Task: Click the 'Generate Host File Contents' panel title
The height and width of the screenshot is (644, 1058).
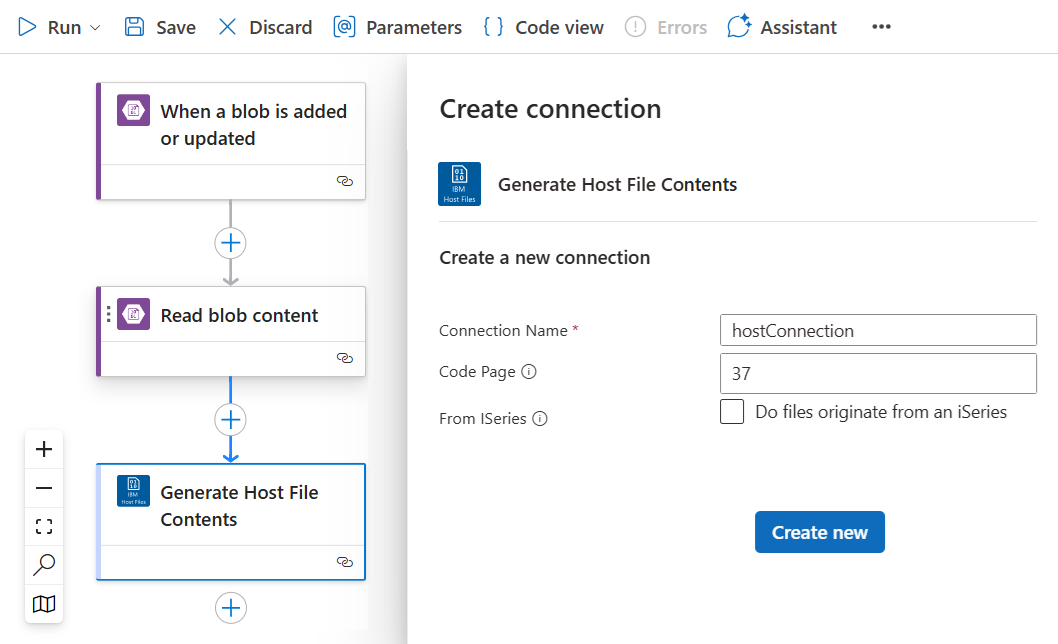Action: click(617, 184)
